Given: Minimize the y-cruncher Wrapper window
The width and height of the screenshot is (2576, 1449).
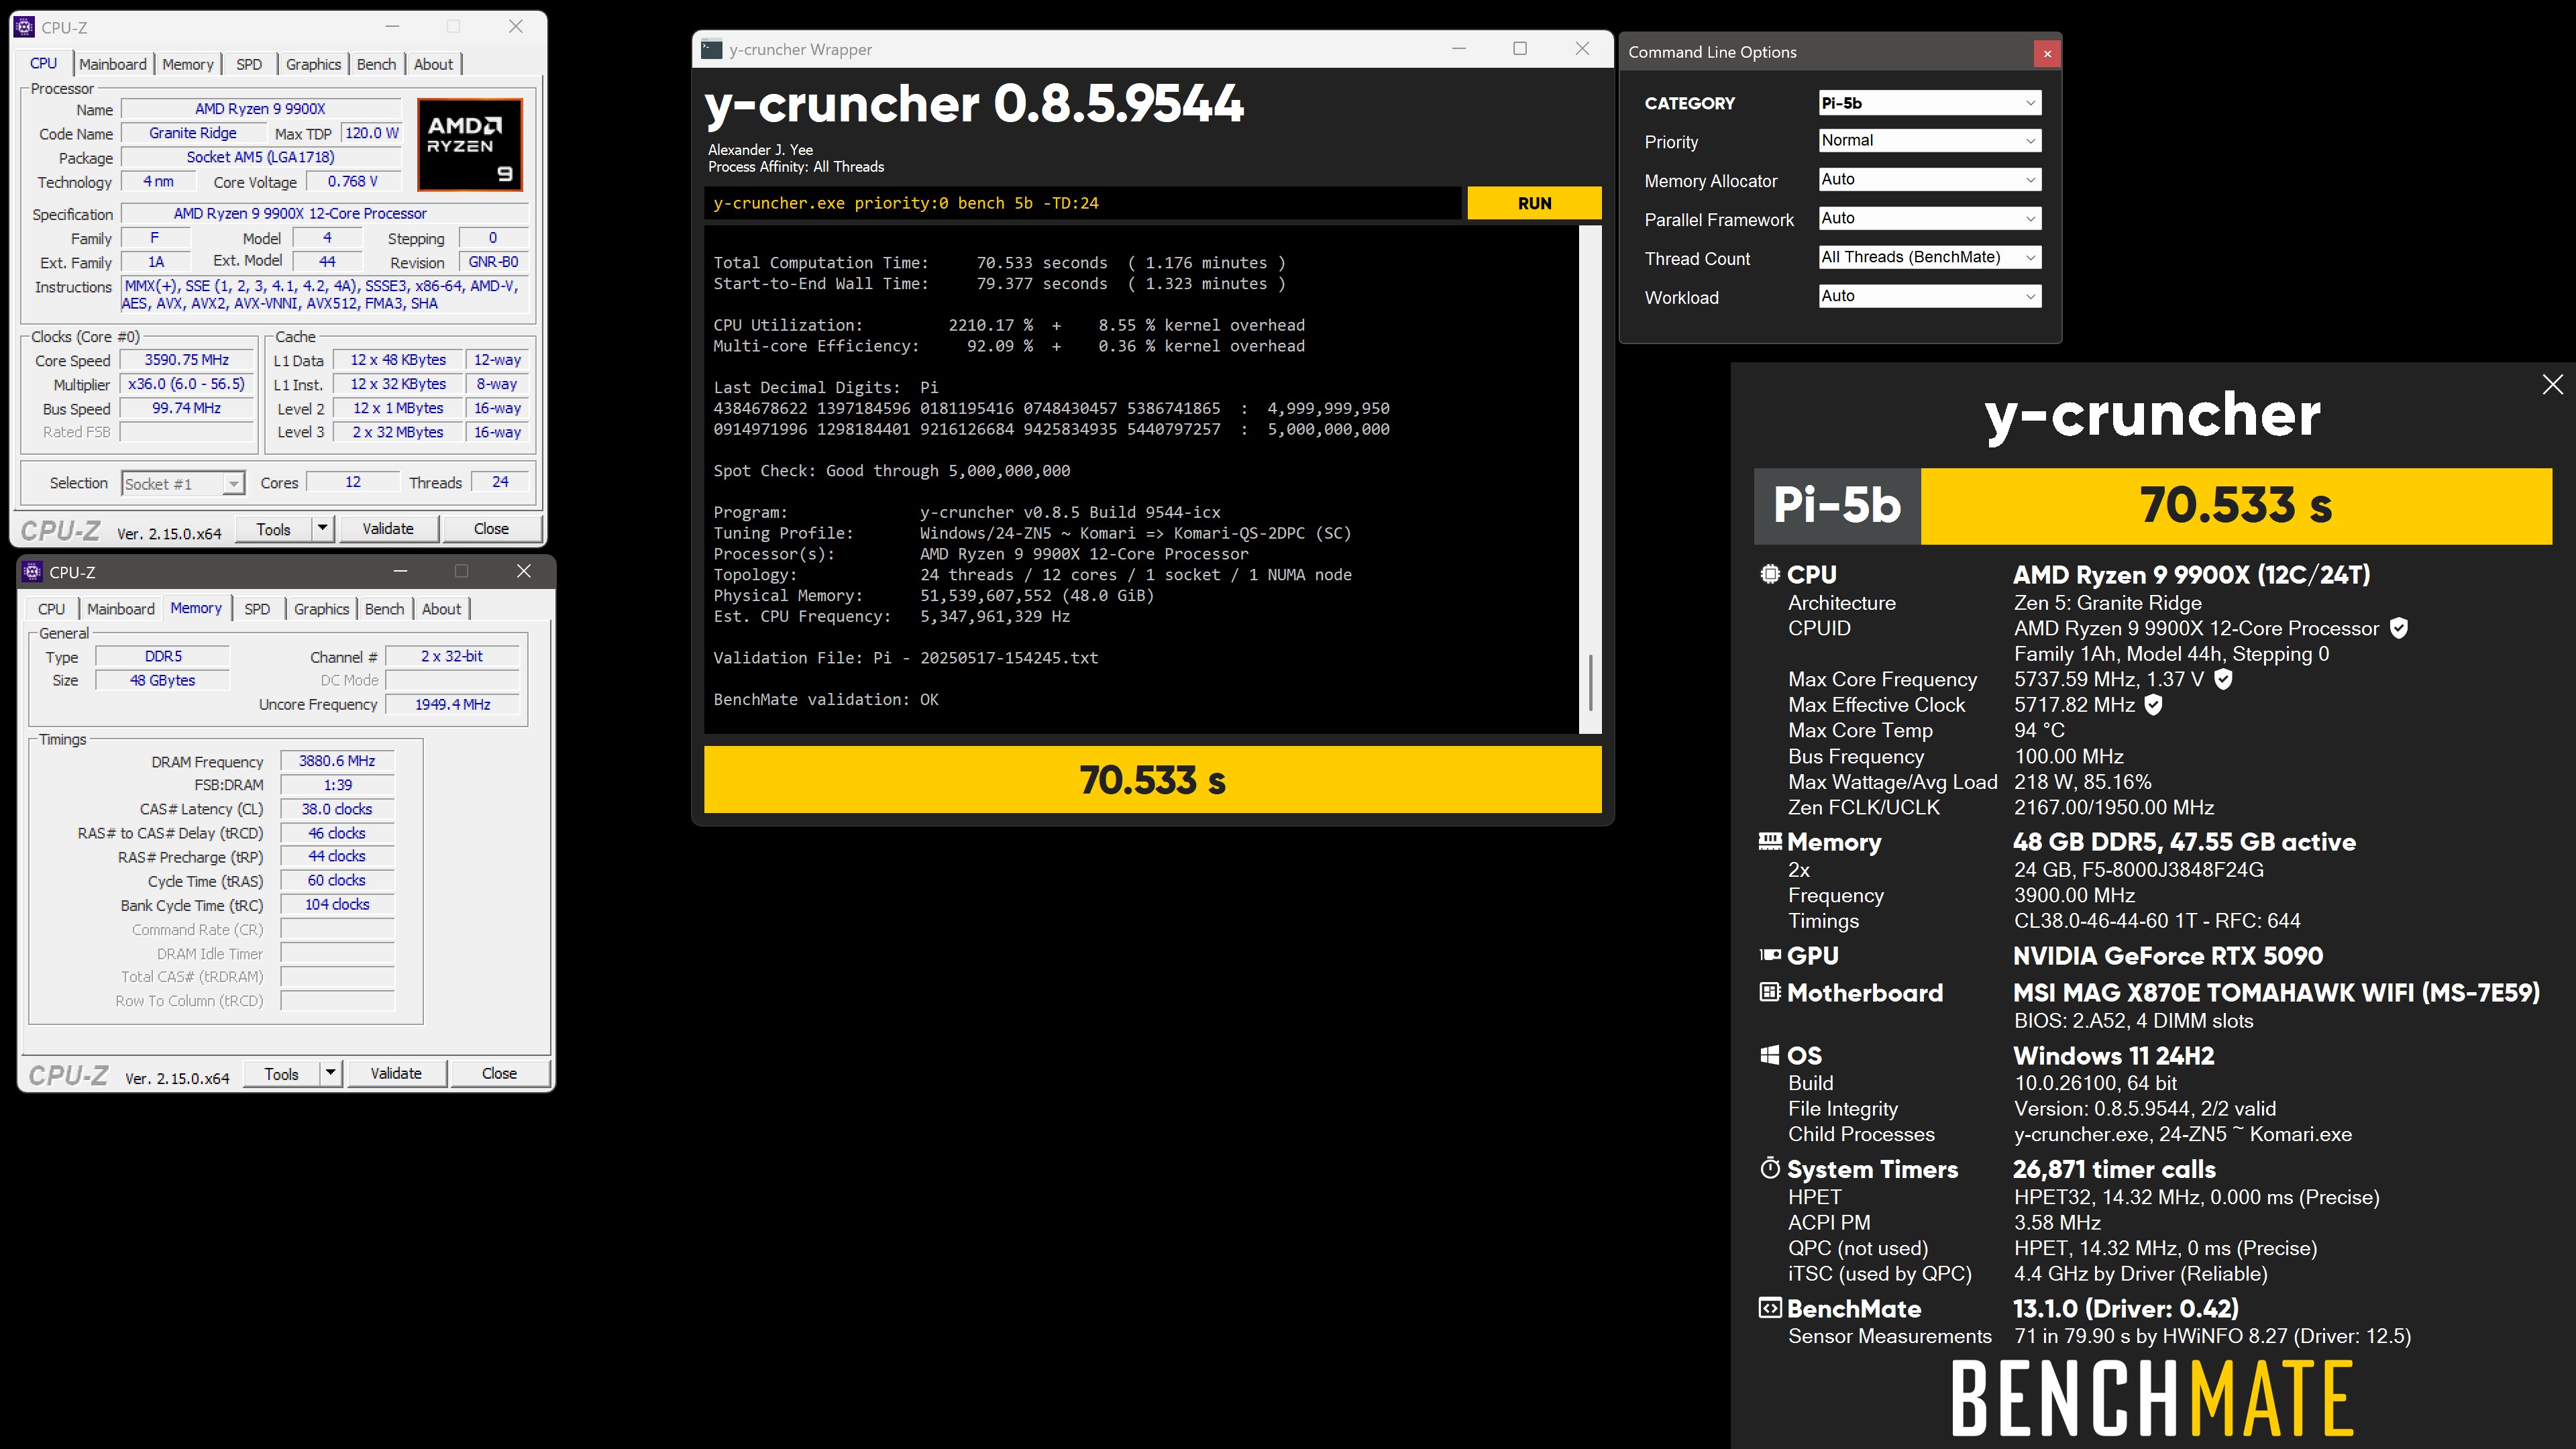Looking at the screenshot, I should coord(1459,48).
